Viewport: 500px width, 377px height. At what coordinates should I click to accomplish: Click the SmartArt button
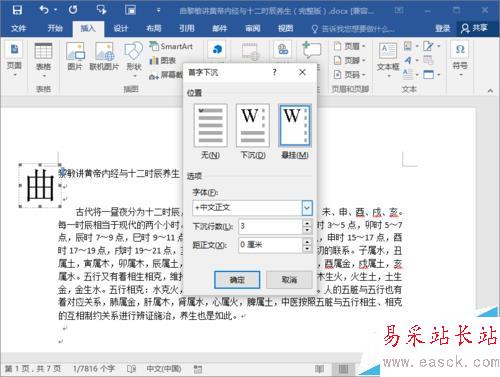coord(171,46)
